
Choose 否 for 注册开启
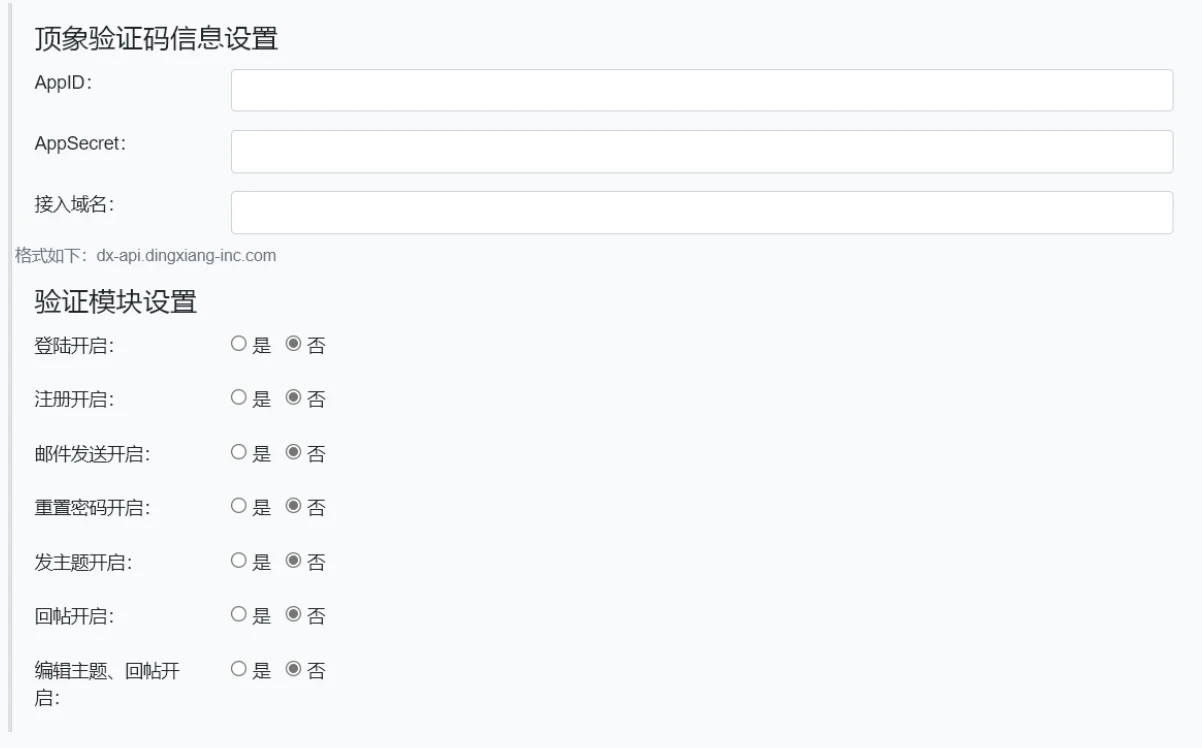tap(293, 398)
